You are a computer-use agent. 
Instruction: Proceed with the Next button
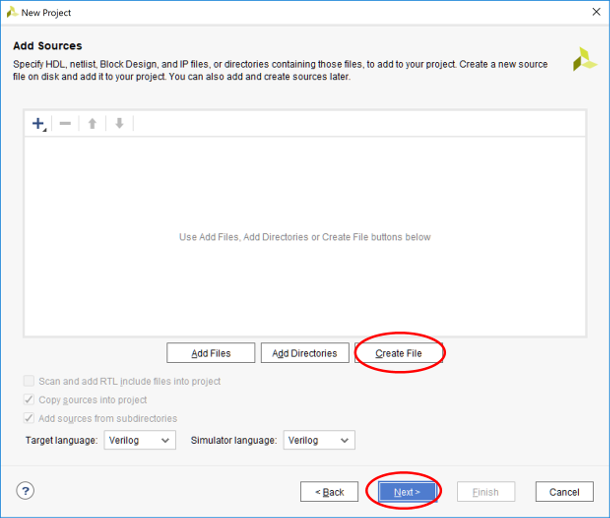407,492
